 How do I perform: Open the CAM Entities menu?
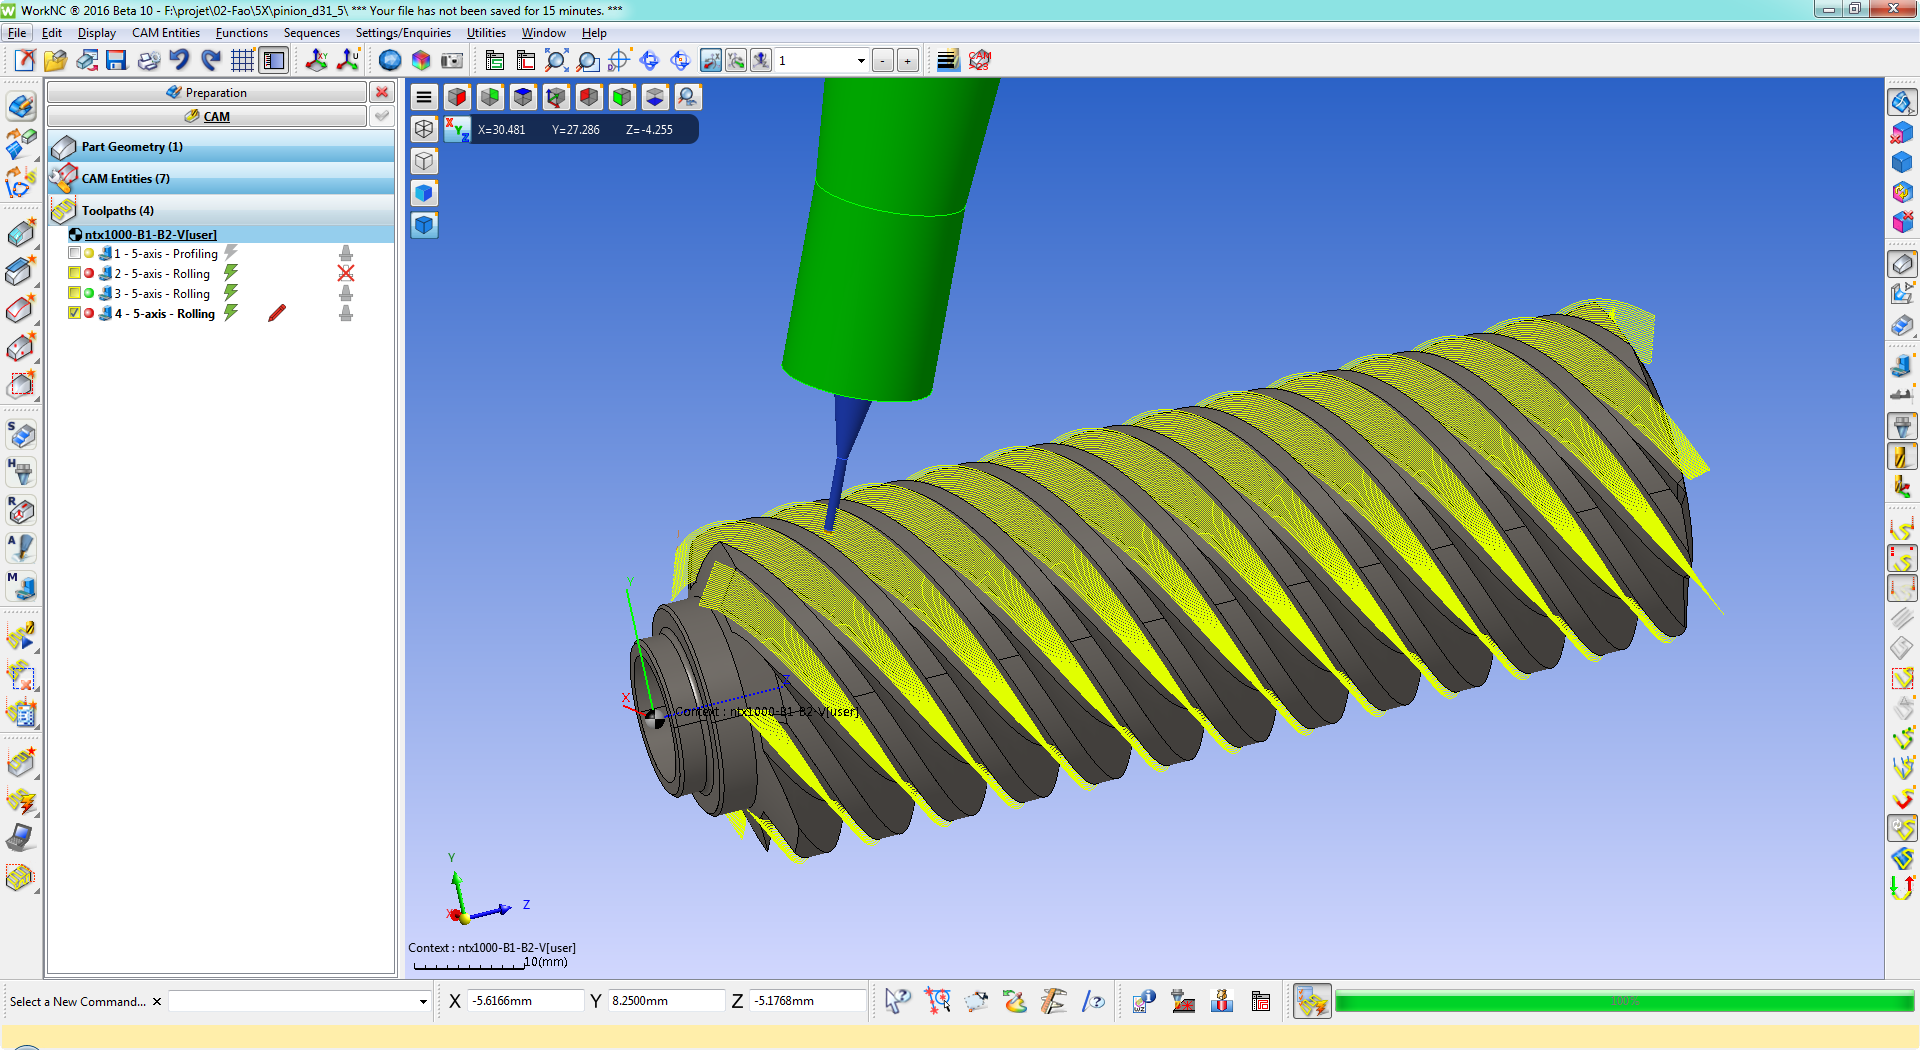click(x=166, y=33)
